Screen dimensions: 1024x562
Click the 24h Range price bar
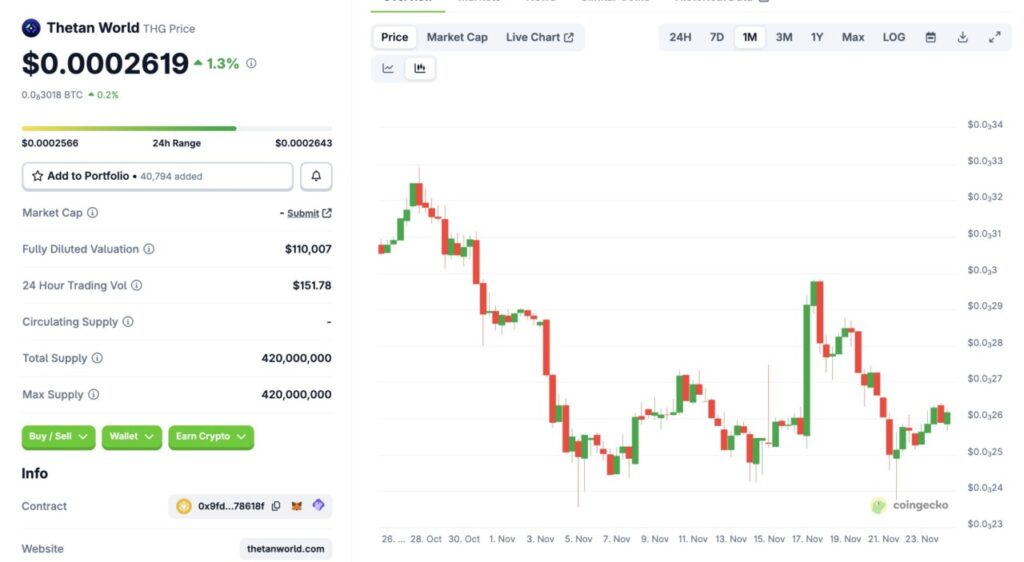click(177, 128)
